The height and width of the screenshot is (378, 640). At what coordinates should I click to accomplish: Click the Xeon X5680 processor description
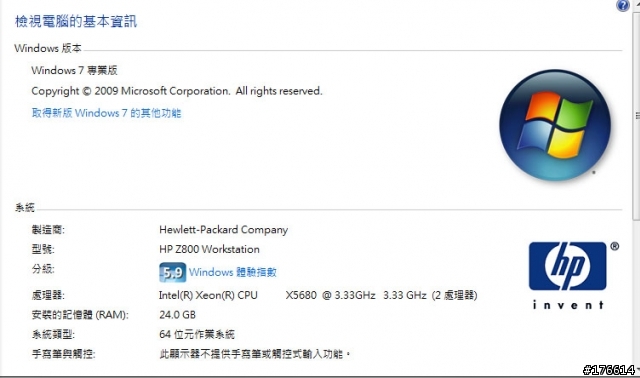318,295
